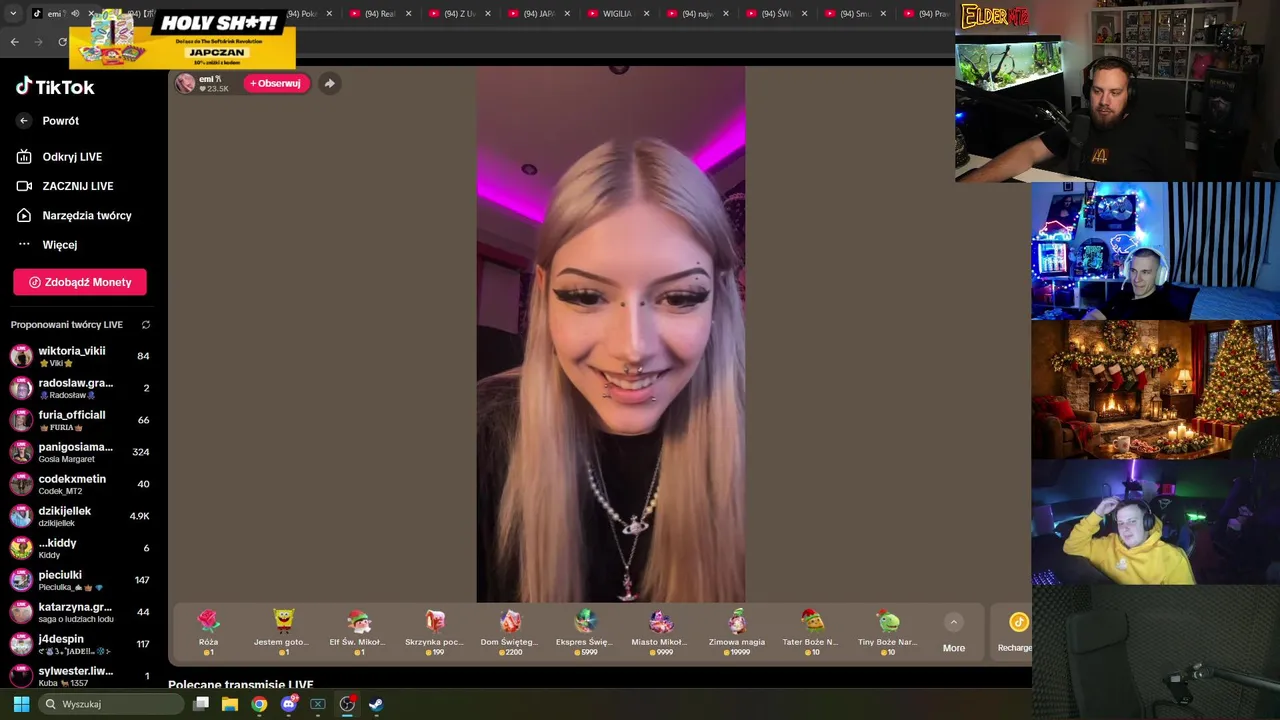This screenshot has height=720, width=1280.
Task: Follow streamer with Obserwuj button
Action: click(275, 83)
